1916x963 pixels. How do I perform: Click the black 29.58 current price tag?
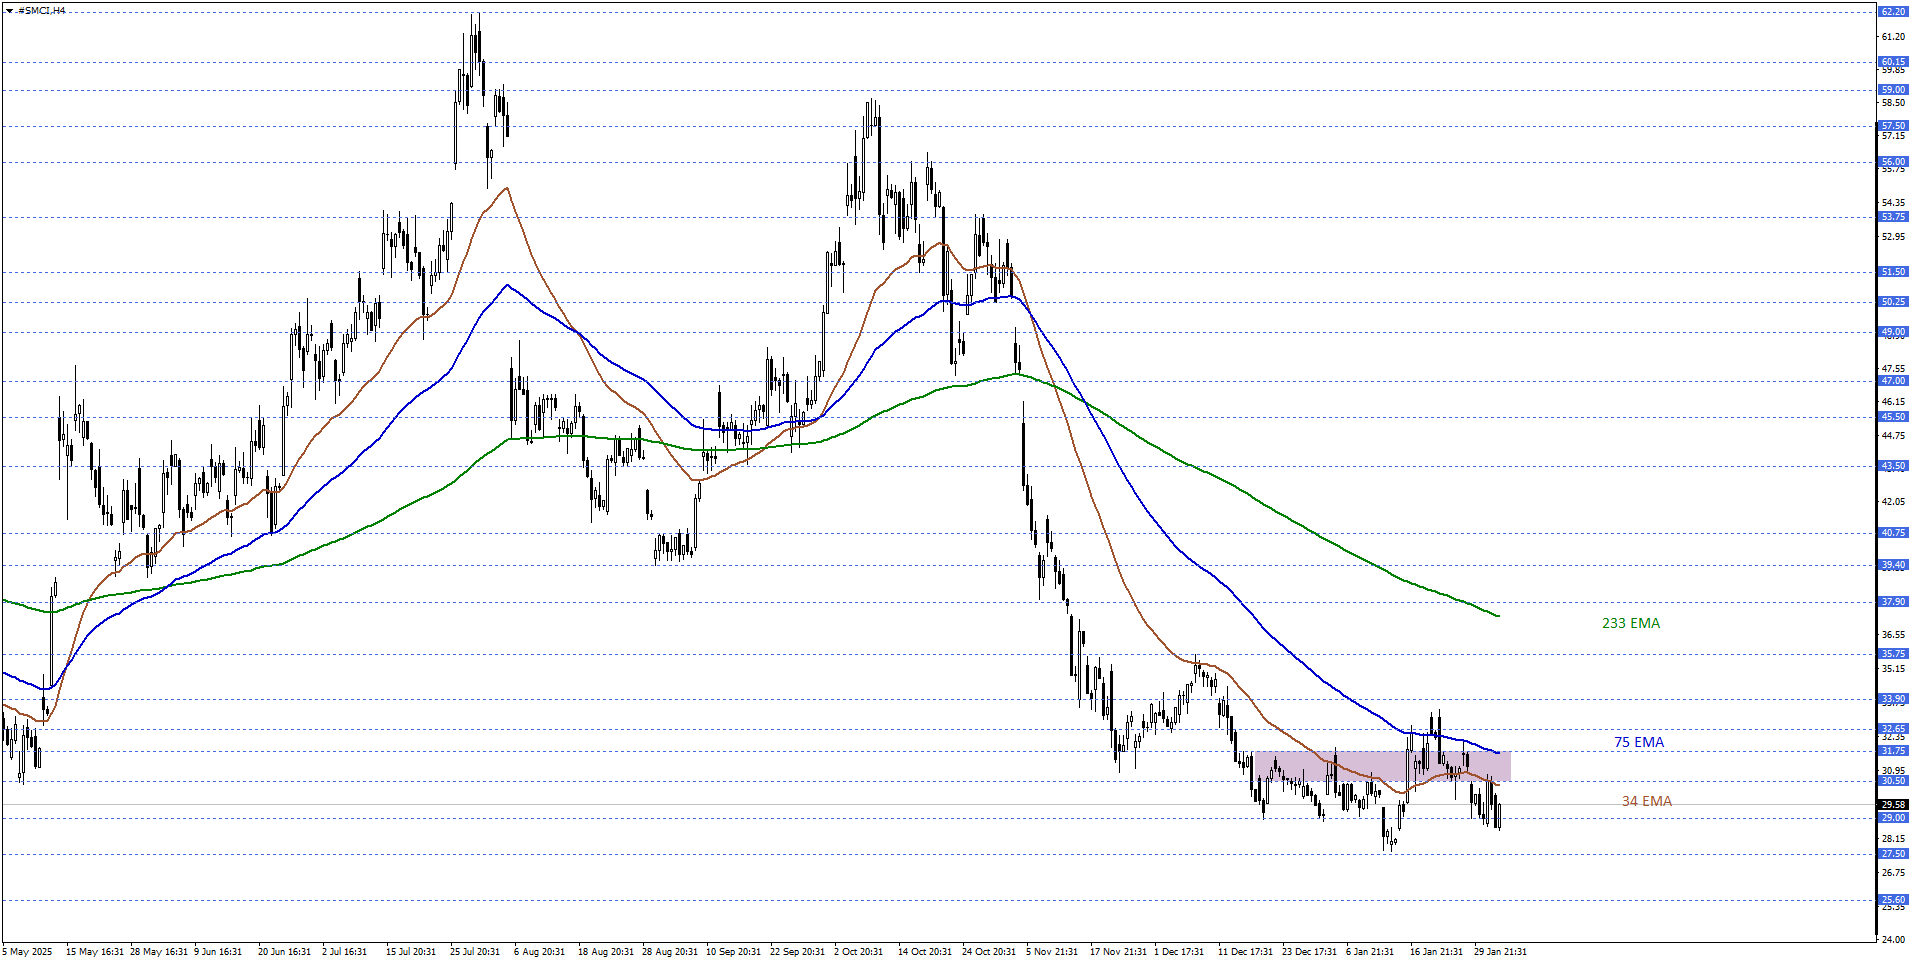pos(1893,804)
